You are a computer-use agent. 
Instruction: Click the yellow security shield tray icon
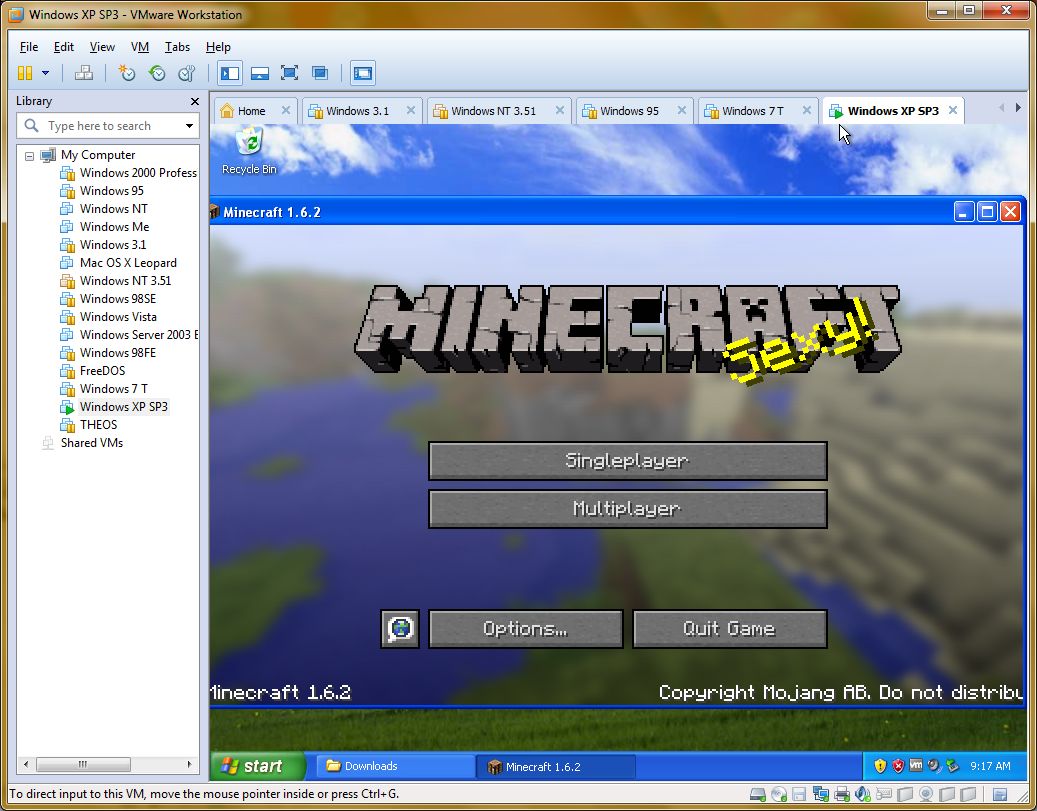pos(880,766)
